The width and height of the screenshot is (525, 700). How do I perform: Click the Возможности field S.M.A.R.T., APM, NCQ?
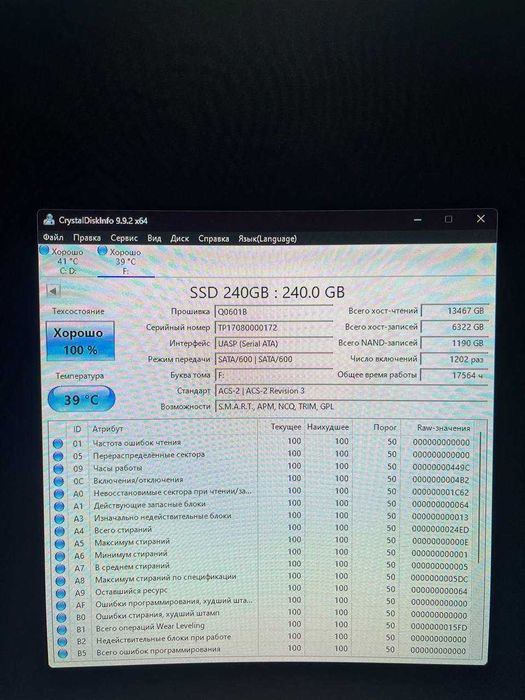point(350,406)
